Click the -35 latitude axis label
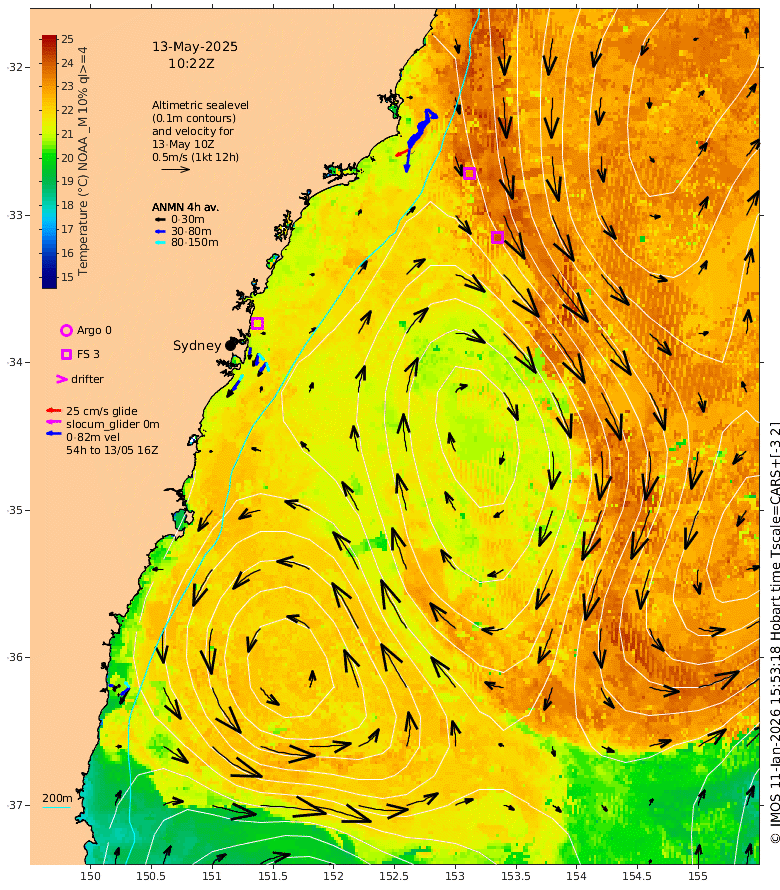The image size is (780, 890). [x=15, y=510]
